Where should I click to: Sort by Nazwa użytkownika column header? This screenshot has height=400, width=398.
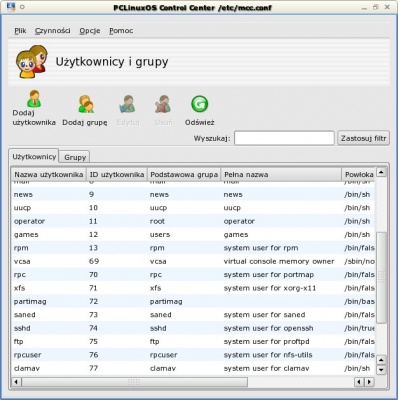tap(49, 175)
